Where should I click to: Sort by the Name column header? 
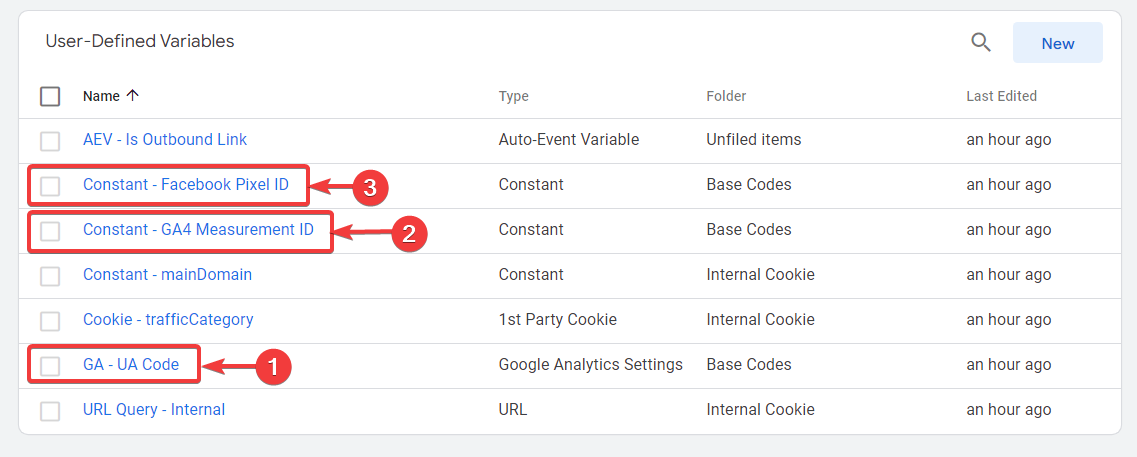click(101, 96)
